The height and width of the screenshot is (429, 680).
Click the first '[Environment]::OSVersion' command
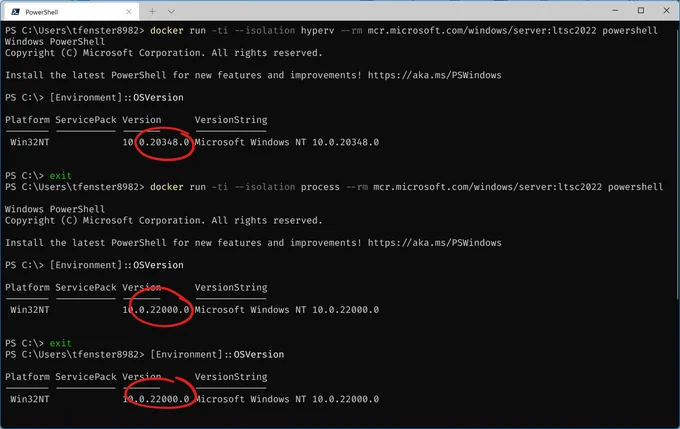pos(116,98)
